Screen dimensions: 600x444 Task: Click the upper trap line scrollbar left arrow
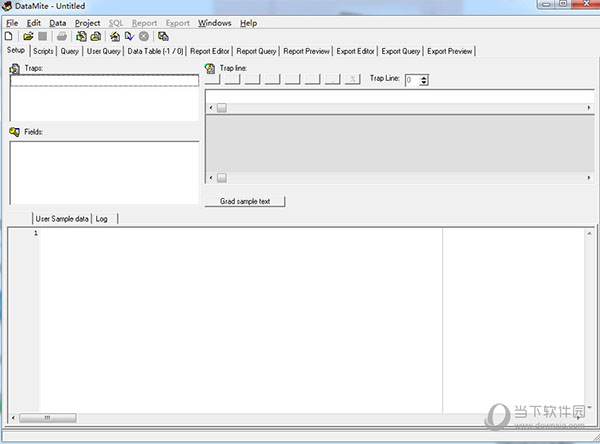pos(210,108)
